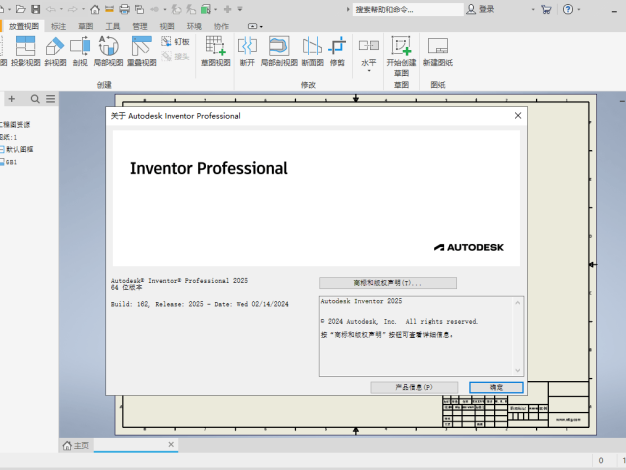Click the browser panel plus icon
This screenshot has height=470, width=626.
click(12, 99)
